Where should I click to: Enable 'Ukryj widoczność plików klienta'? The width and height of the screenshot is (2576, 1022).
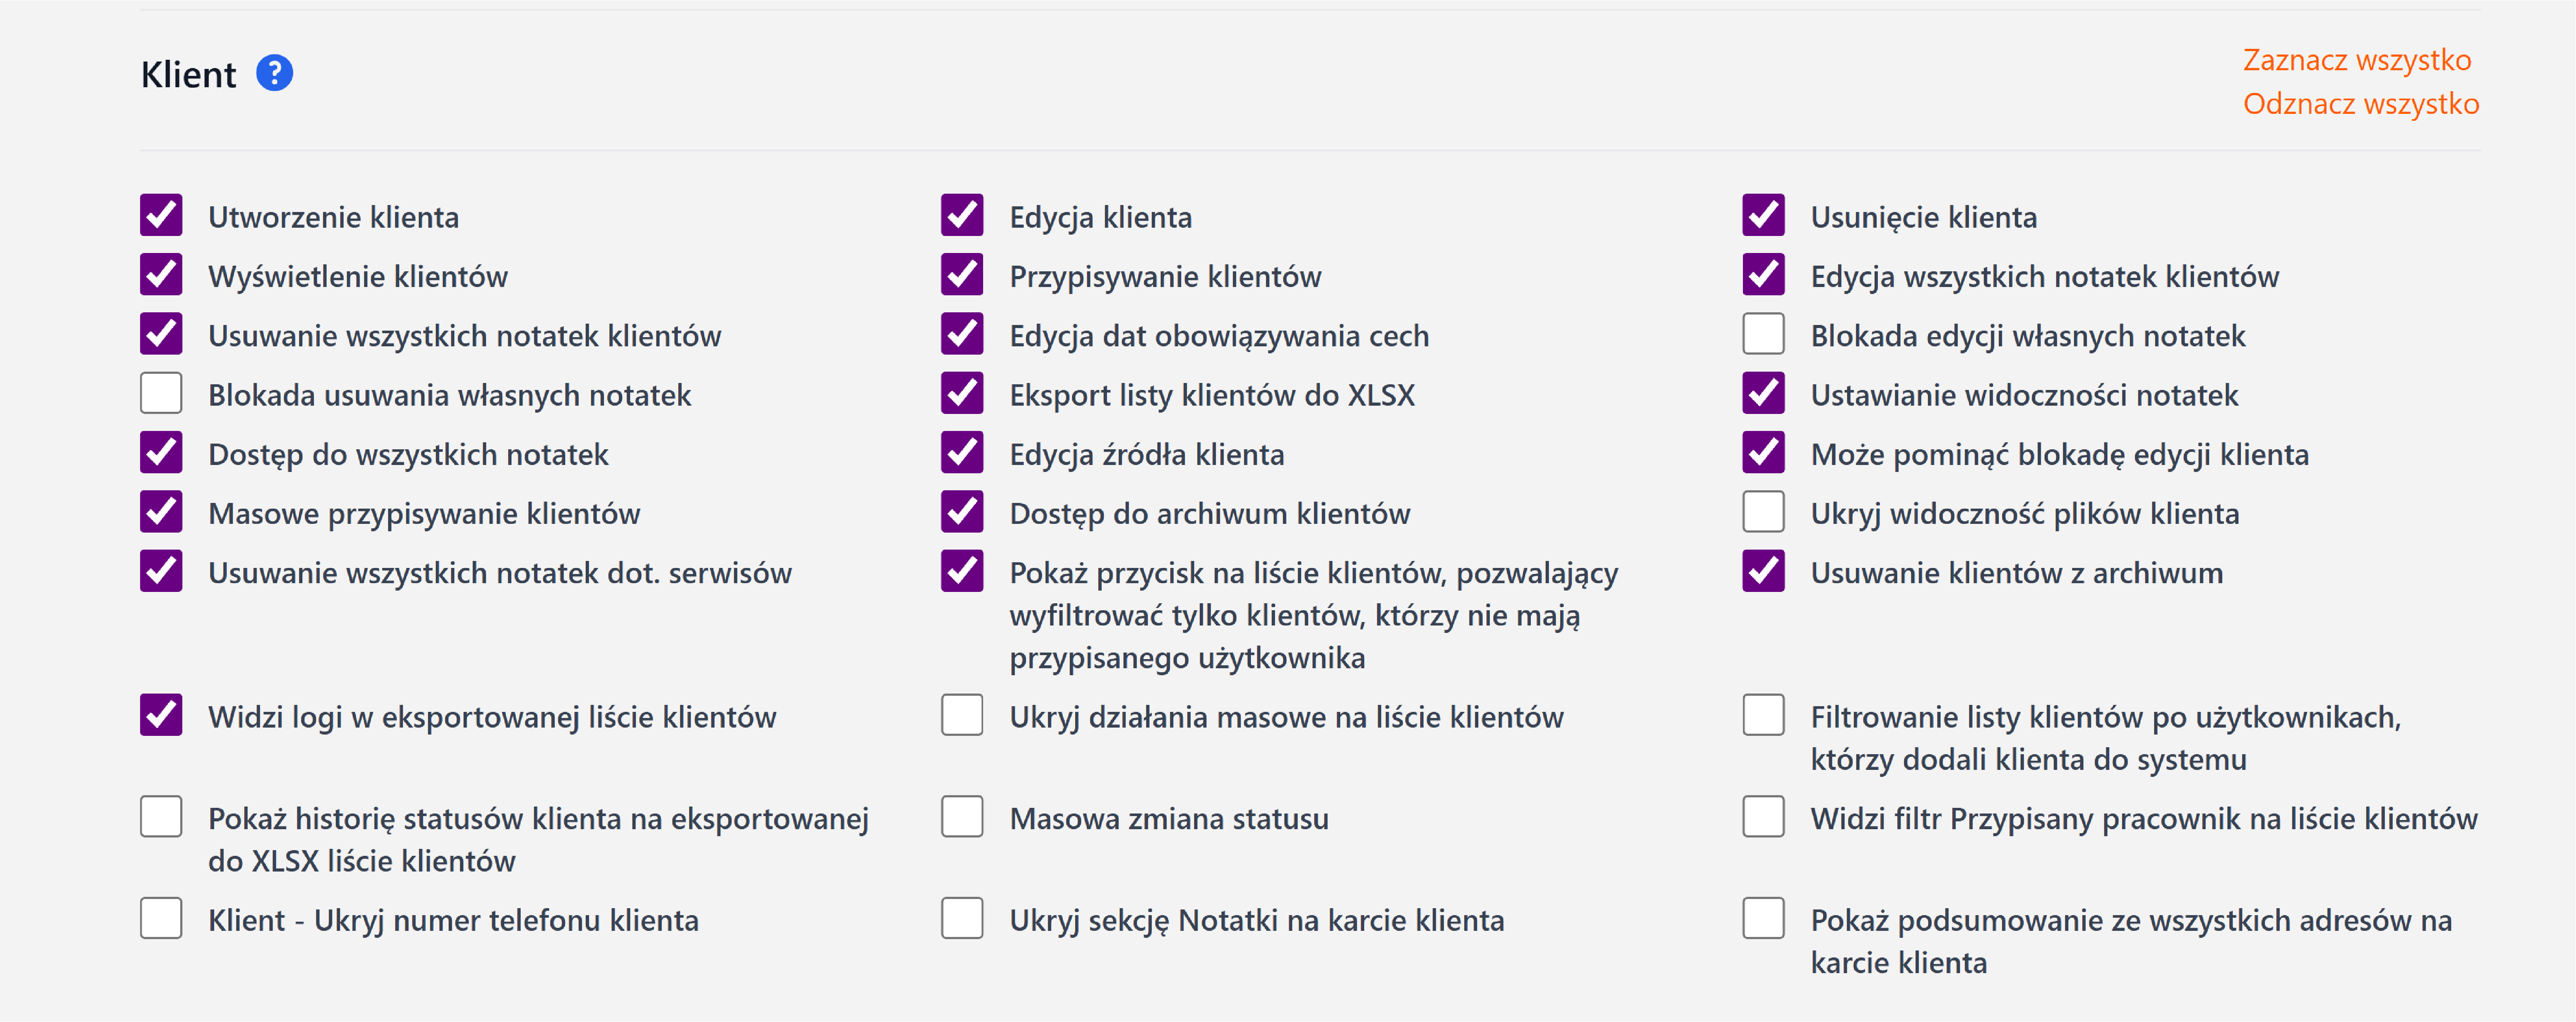click(1763, 512)
